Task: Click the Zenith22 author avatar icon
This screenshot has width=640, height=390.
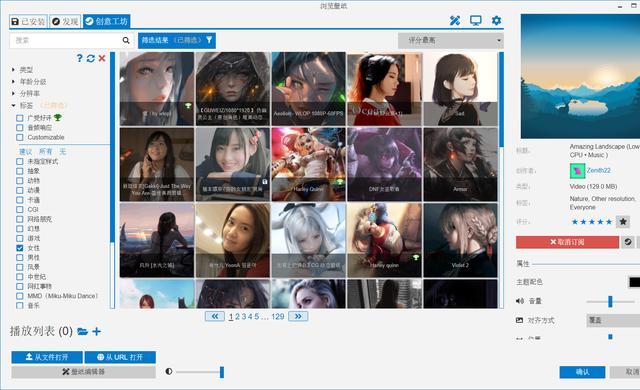Action: [x=577, y=171]
